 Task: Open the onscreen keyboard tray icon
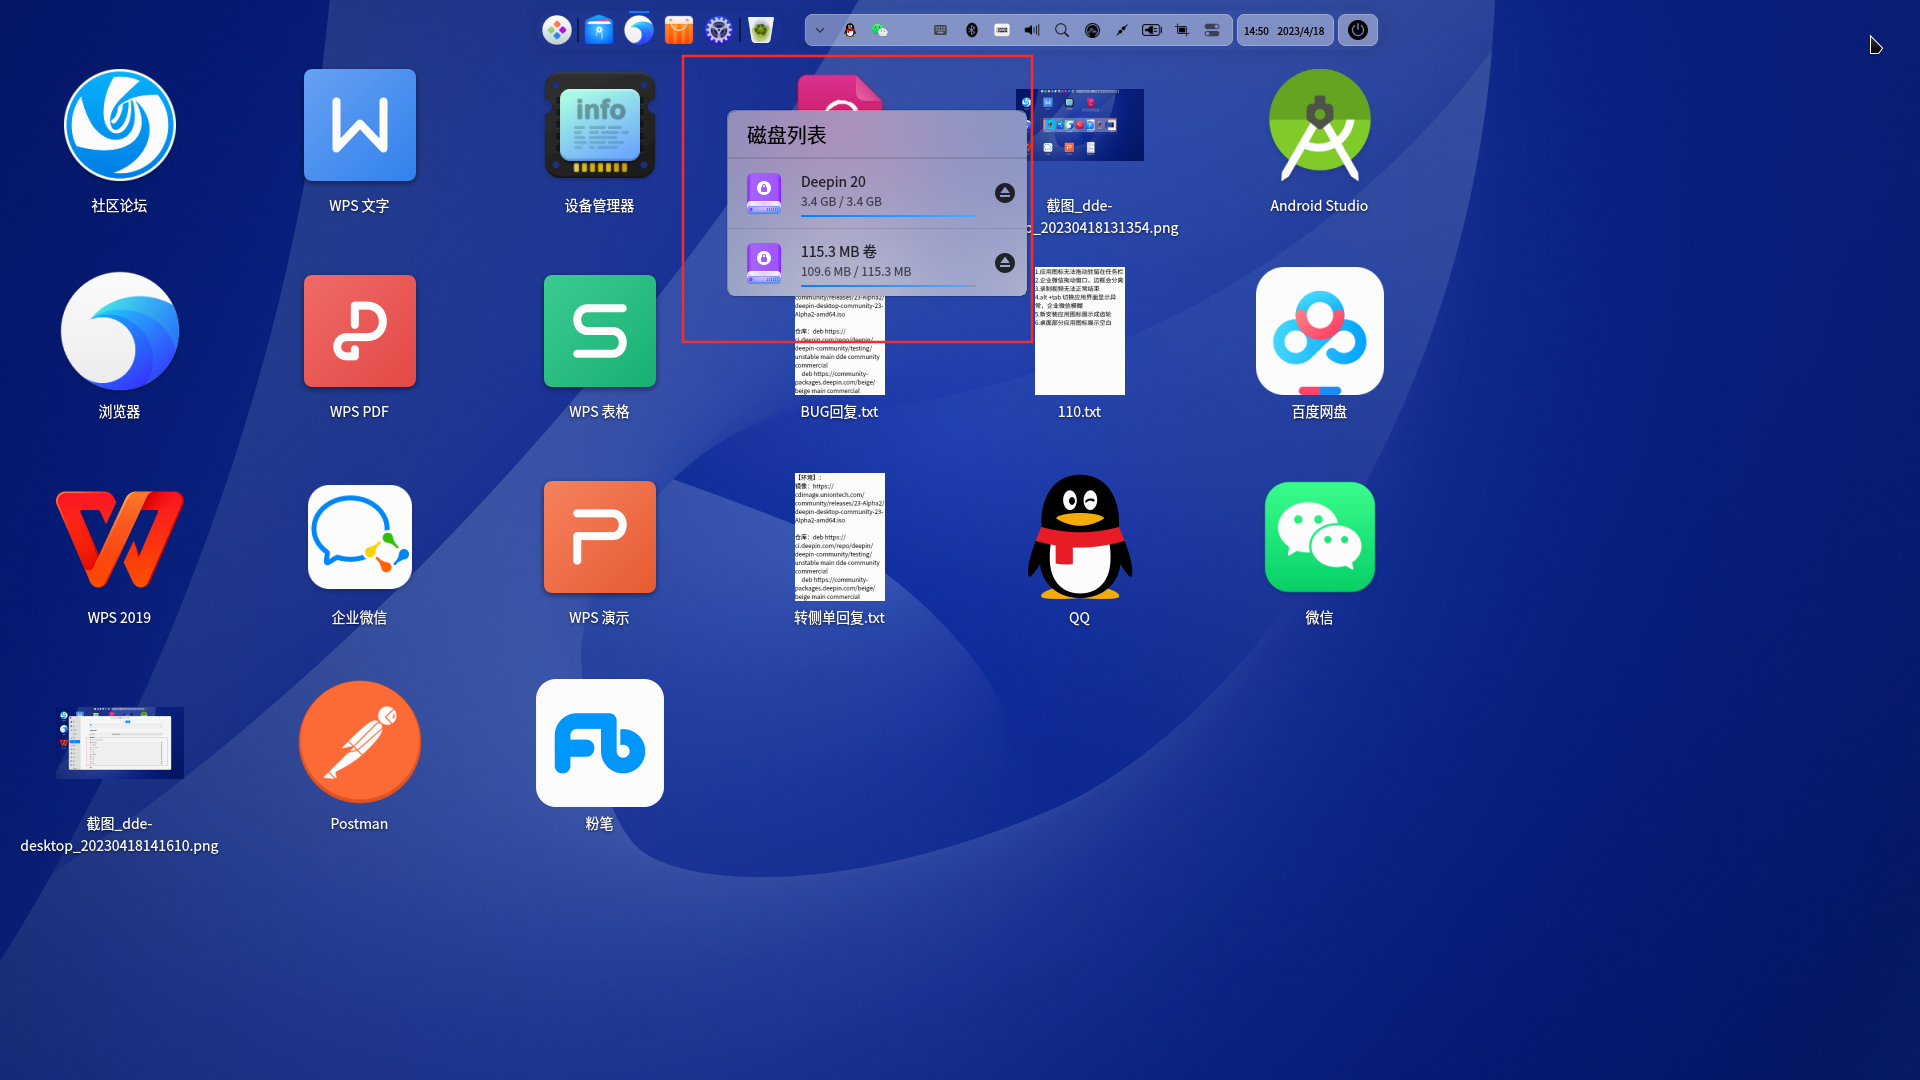941,30
